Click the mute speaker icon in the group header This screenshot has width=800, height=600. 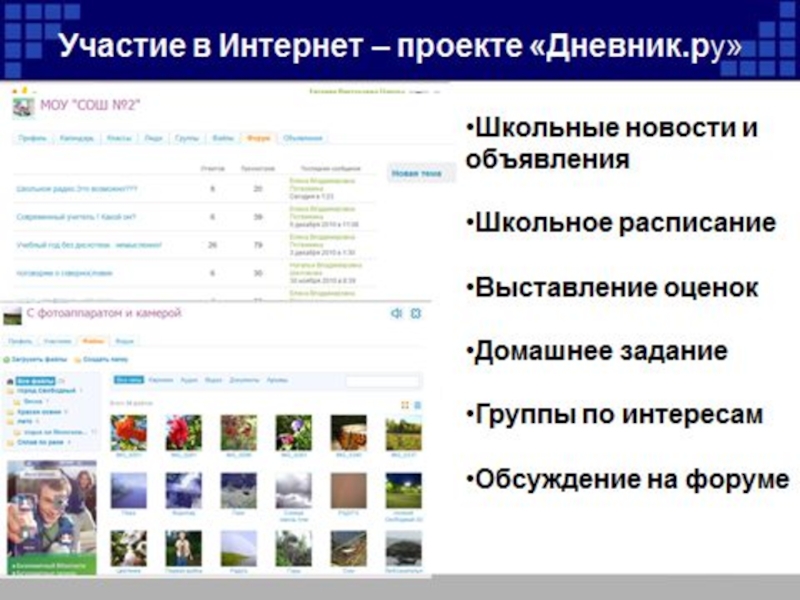click(396, 313)
